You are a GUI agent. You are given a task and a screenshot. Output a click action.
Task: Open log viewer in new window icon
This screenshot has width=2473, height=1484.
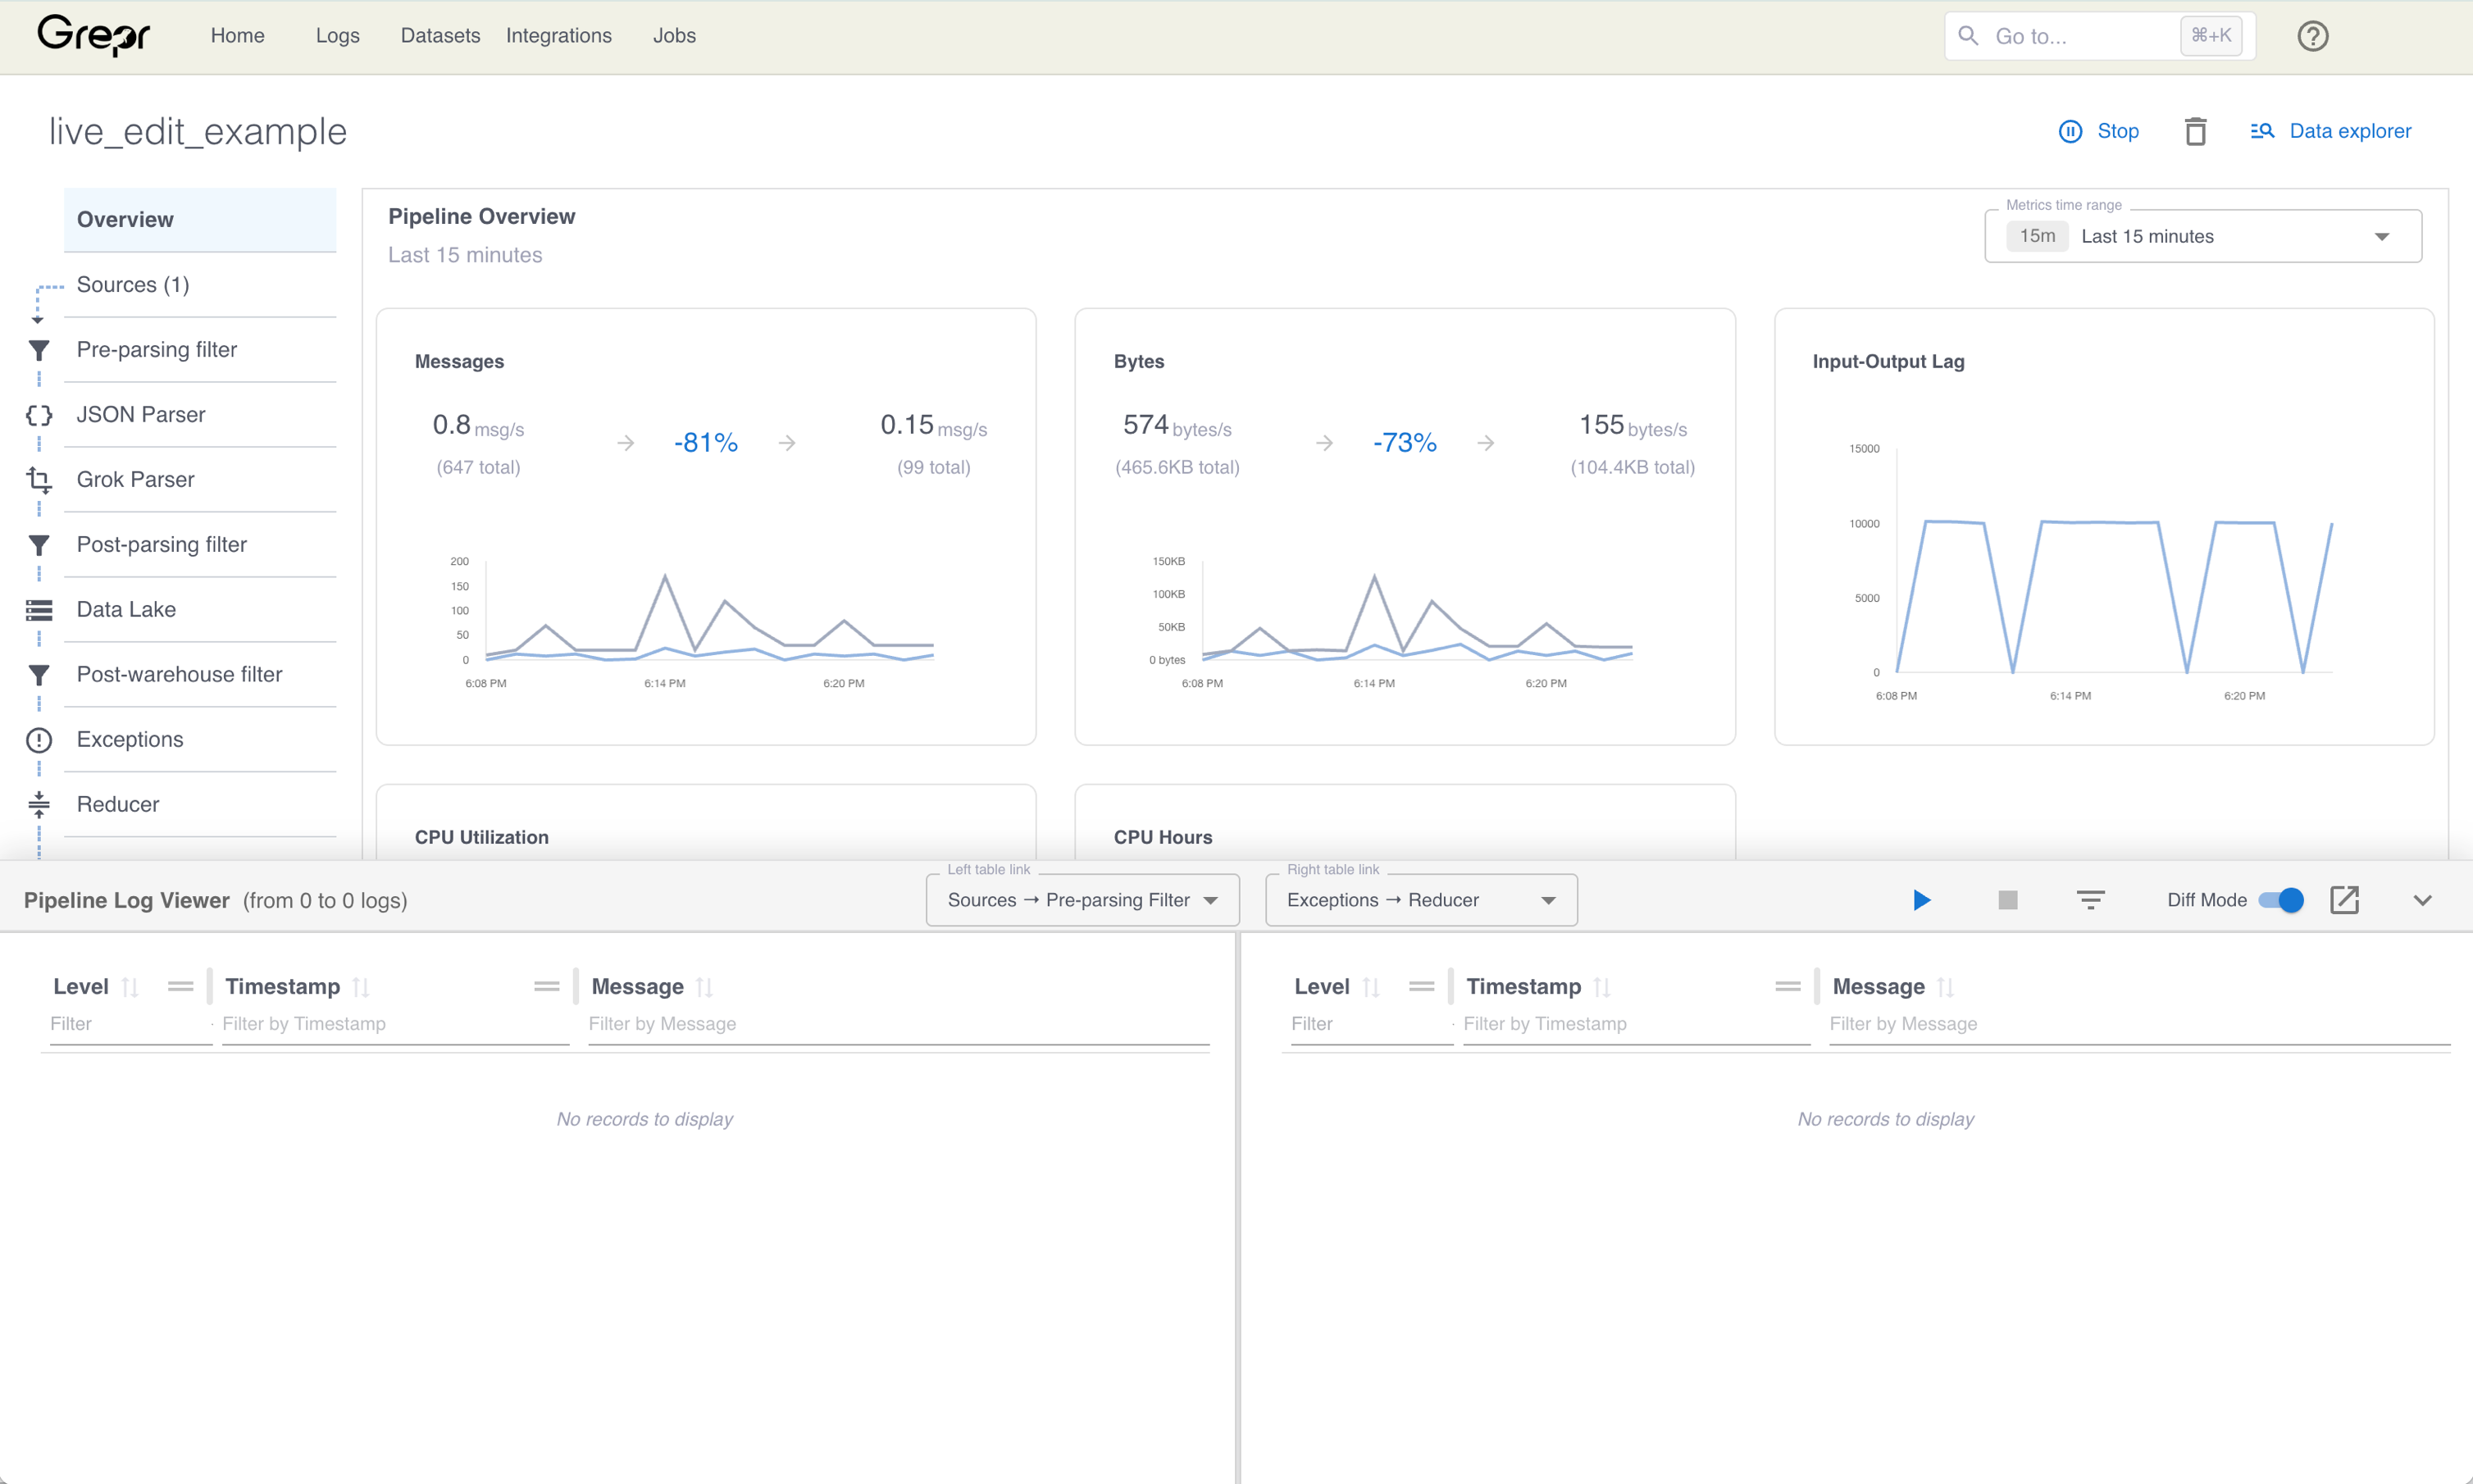tap(2344, 900)
